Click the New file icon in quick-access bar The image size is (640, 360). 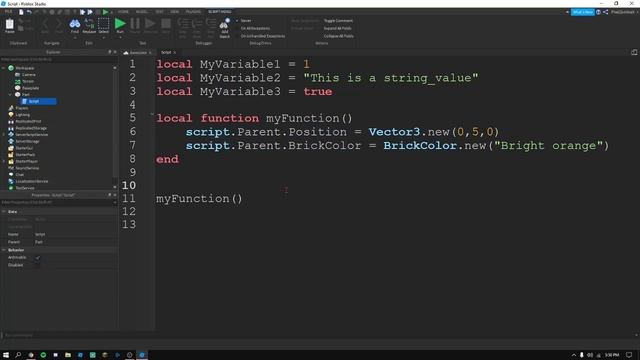(21, 12)
